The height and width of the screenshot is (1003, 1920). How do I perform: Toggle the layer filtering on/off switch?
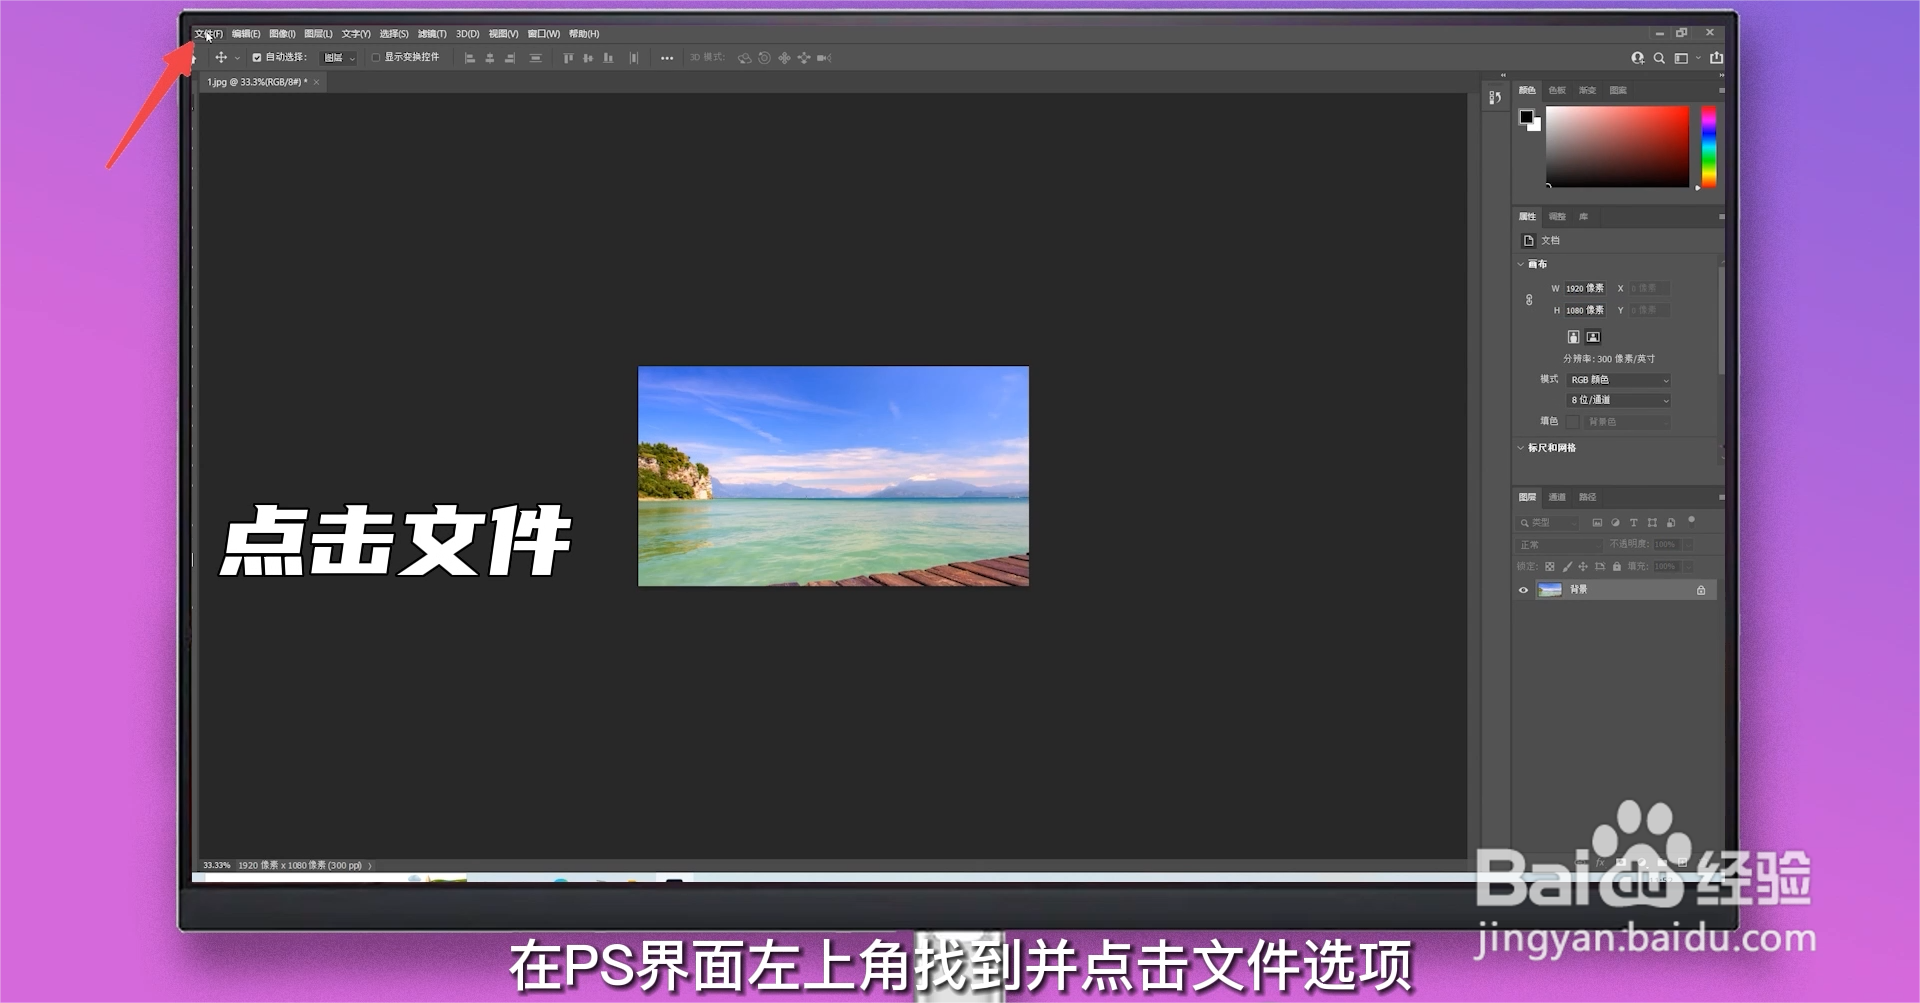(1692, 520)
